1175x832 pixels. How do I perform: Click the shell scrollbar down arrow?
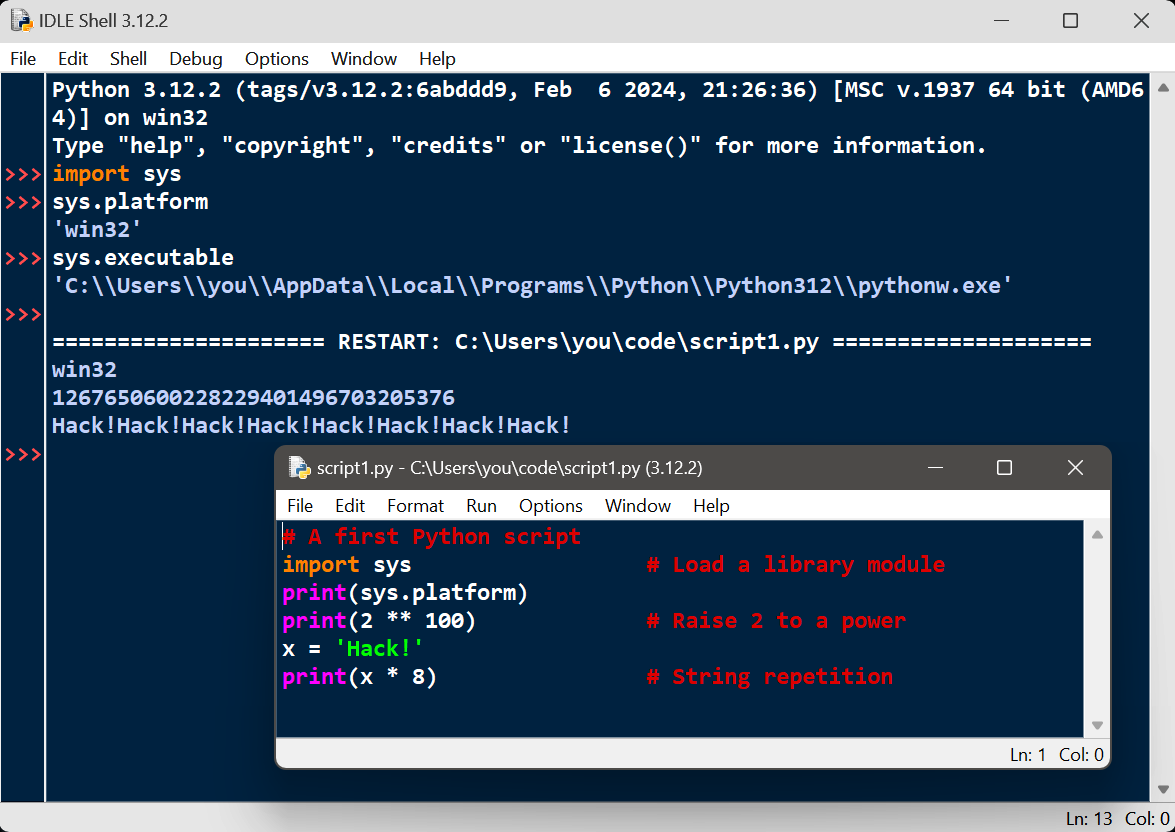pos(1163,790)
